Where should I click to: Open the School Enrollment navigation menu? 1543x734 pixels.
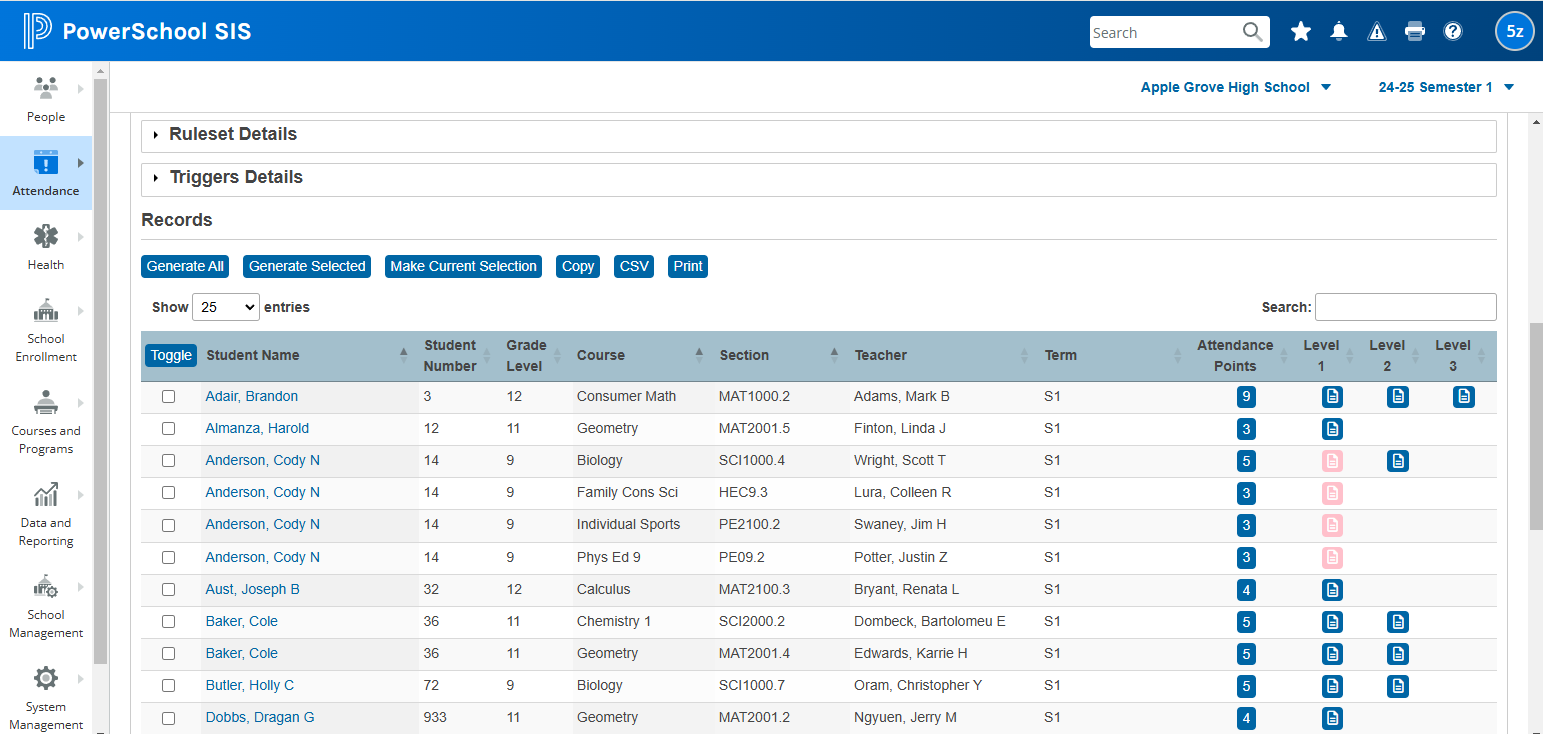click(46, 330)
